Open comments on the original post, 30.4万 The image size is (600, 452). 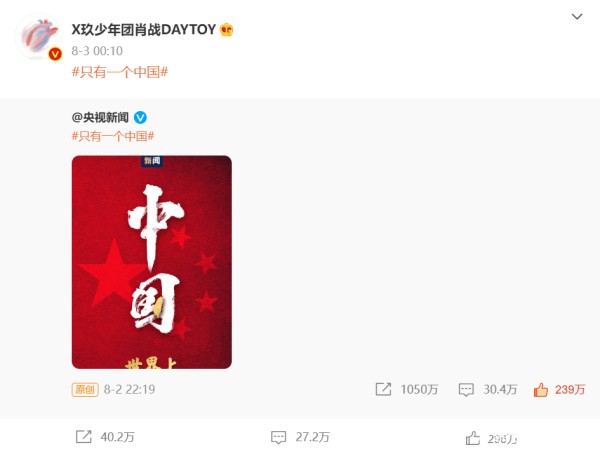488,390
